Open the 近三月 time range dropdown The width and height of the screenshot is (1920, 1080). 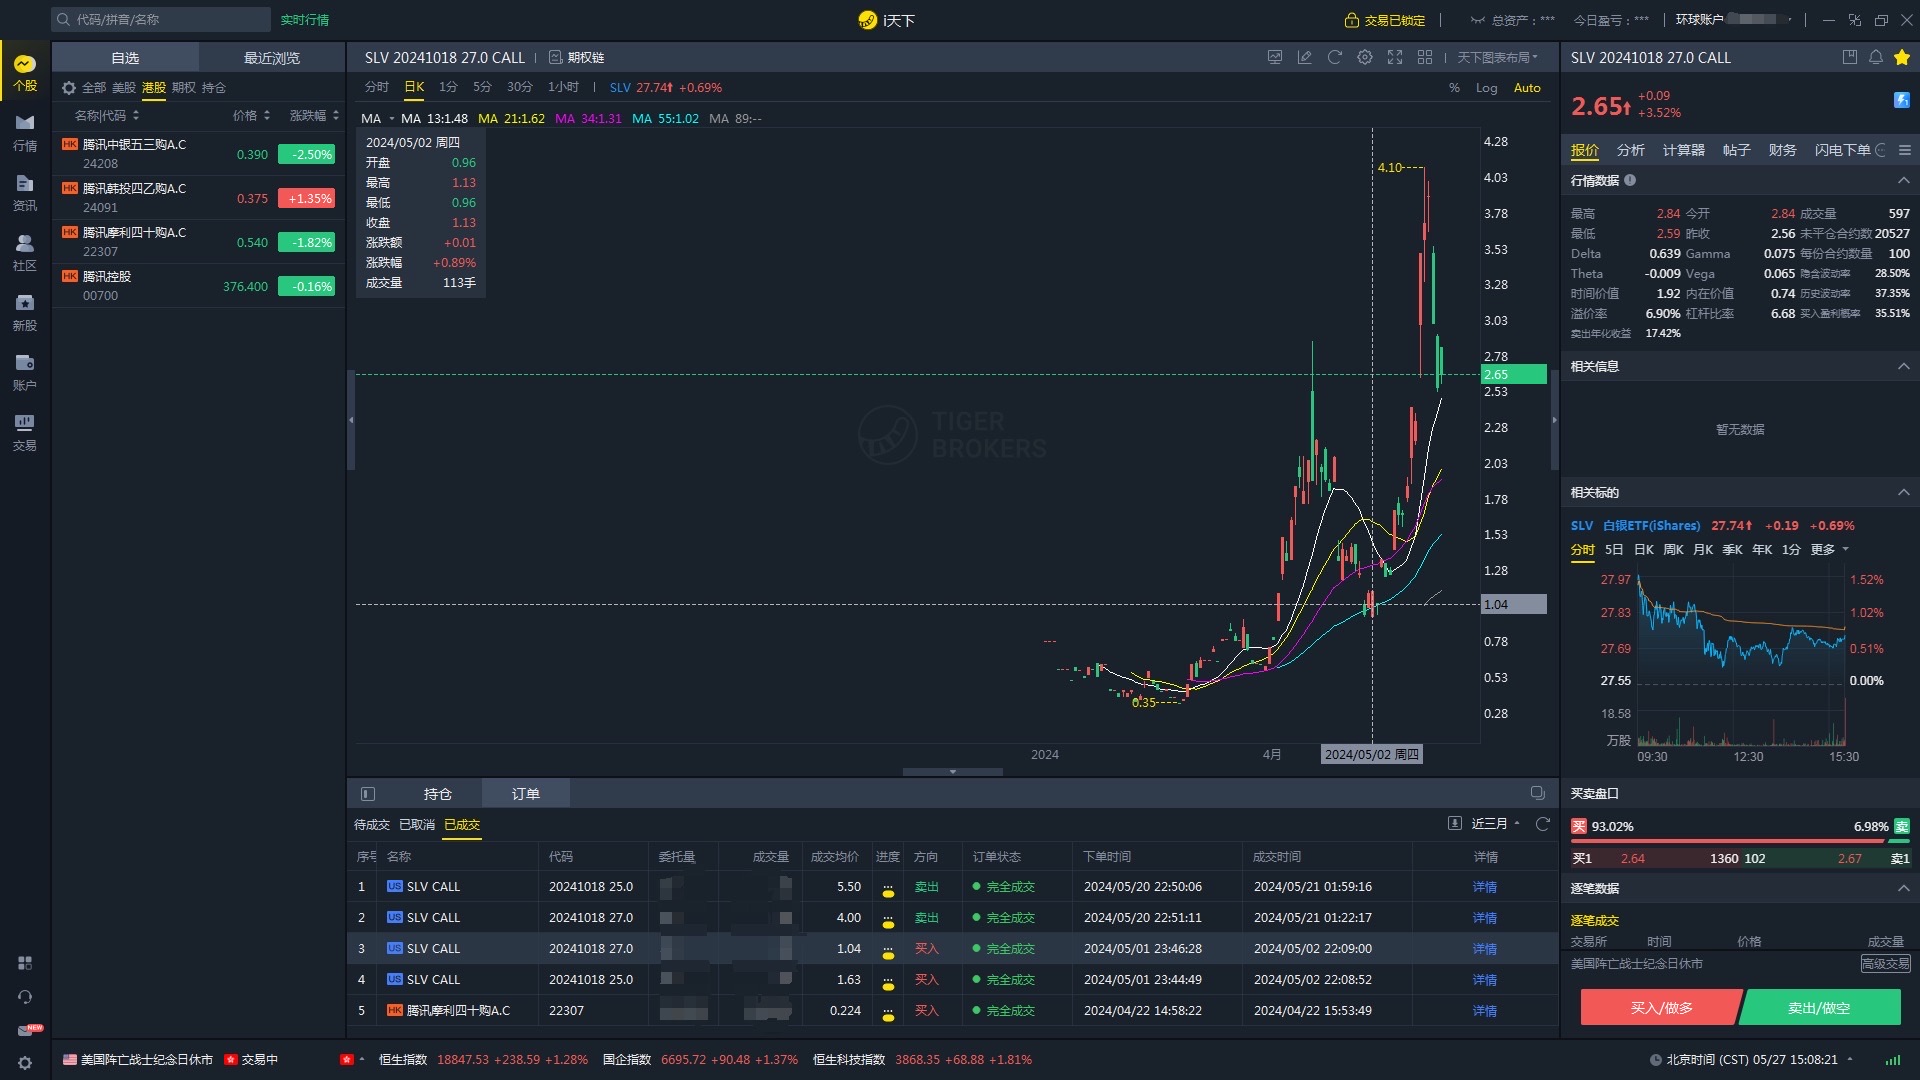tap(1495, 824)
